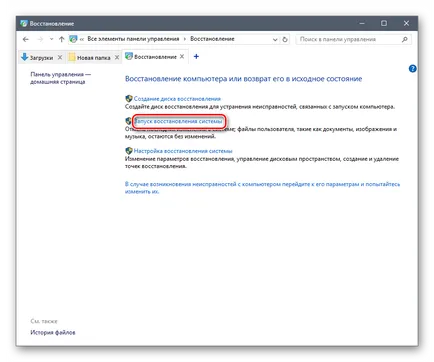Refresh the page using the refresh icon
This screenshot has width=434, height=362.
pos(285,39)
